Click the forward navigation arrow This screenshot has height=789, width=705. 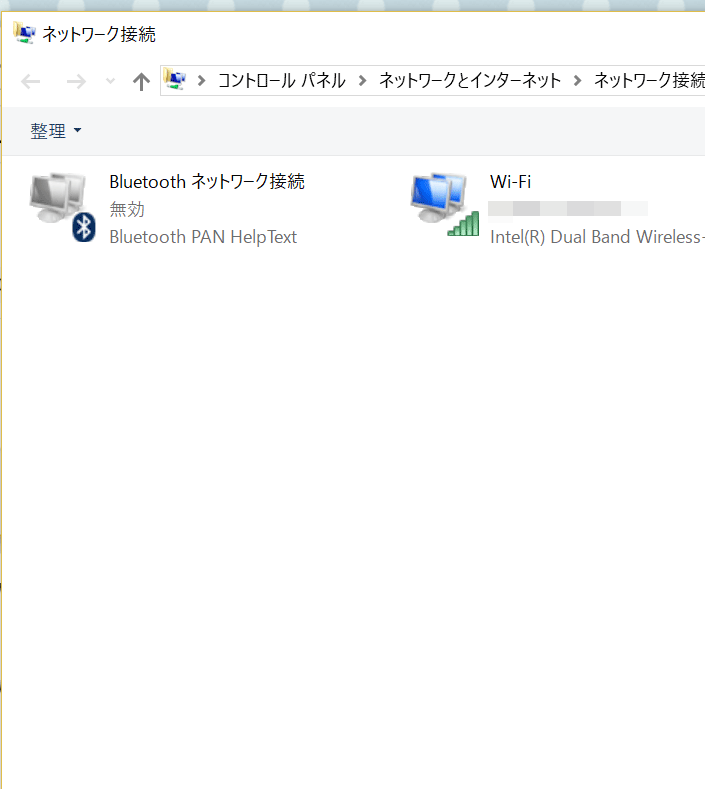click(76, 81)
